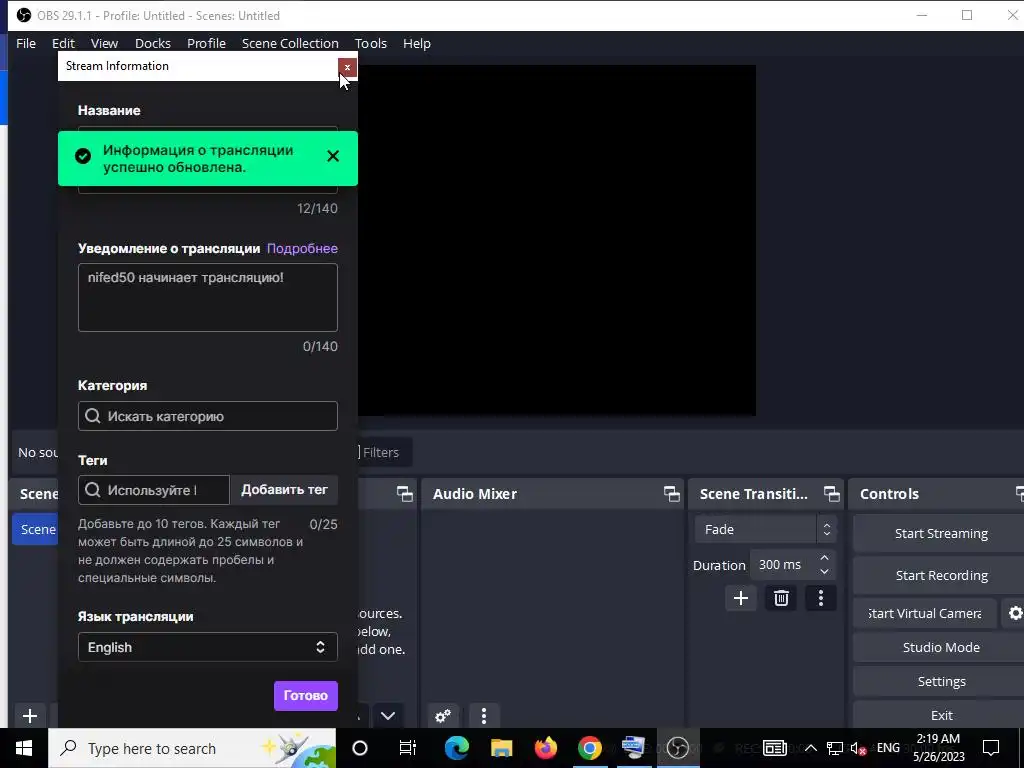Open the View menu
This screenshot has height=768, width=1024.
[x=104, y=43]
